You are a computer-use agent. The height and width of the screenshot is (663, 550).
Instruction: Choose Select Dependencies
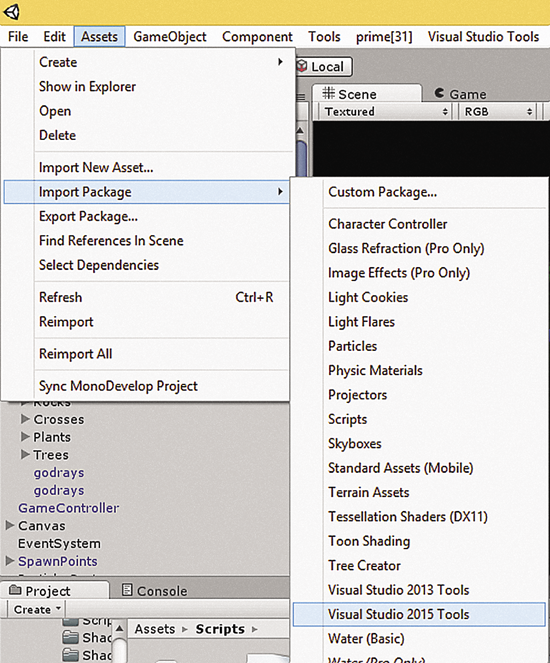point(146,265)
